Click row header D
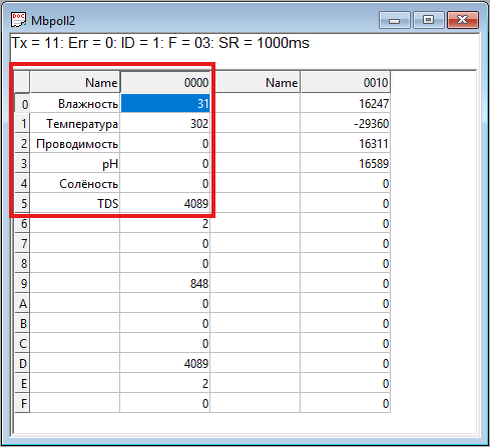Image resolution: width=490 pixels, height=447 pixels. coord(23,363)
